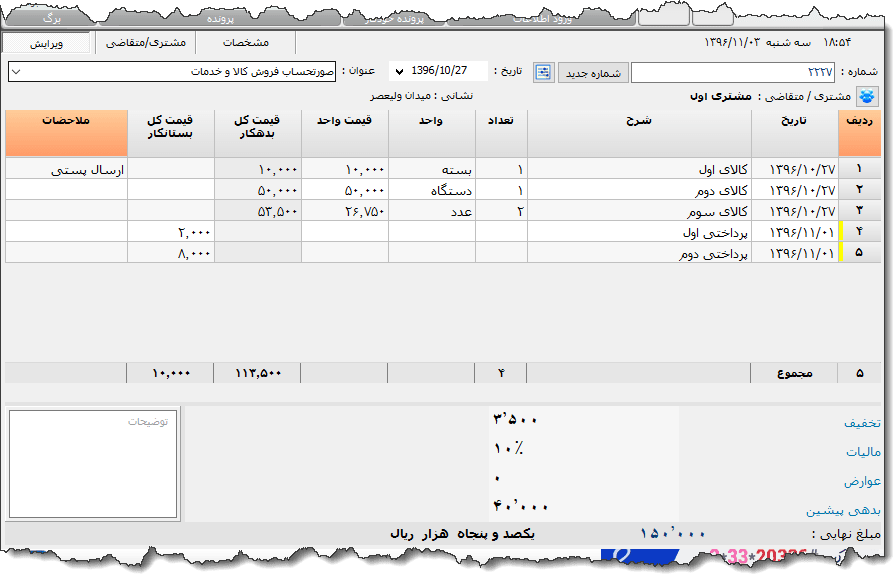Screen dimensions: 894x575
Task: Click the تخفیف discount label
Action: pos(861,423)
